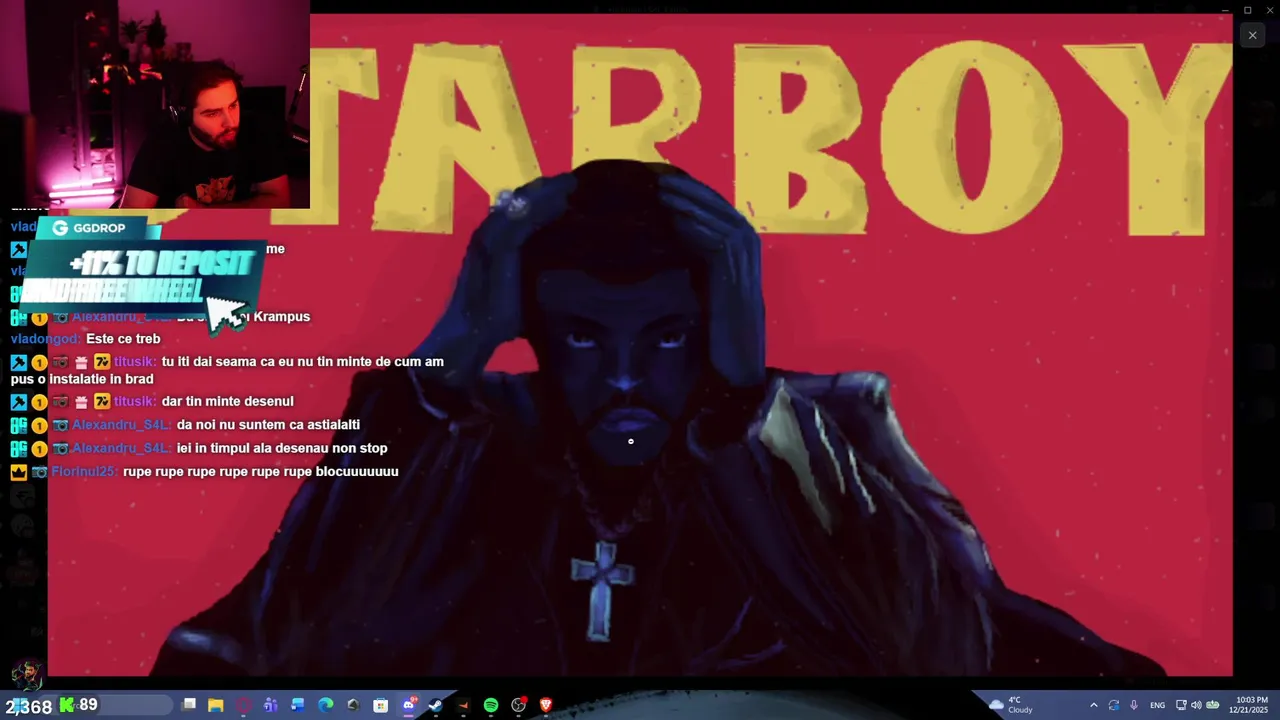Image resolution: width=1280 pixels, height=720 pixels.
Task: Click the green battery-style tray icon
Action: tap(1212, 705)
